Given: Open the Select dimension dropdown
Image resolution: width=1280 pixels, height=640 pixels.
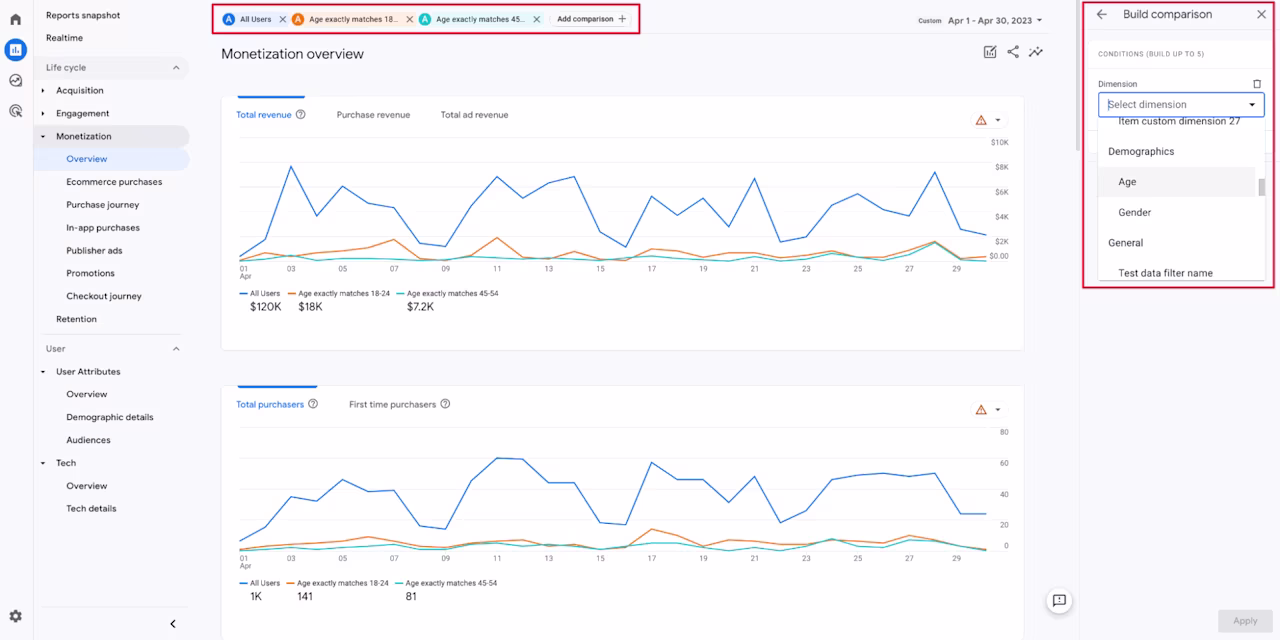Looking at the screenshot, I should click(x=1181, y=104).
